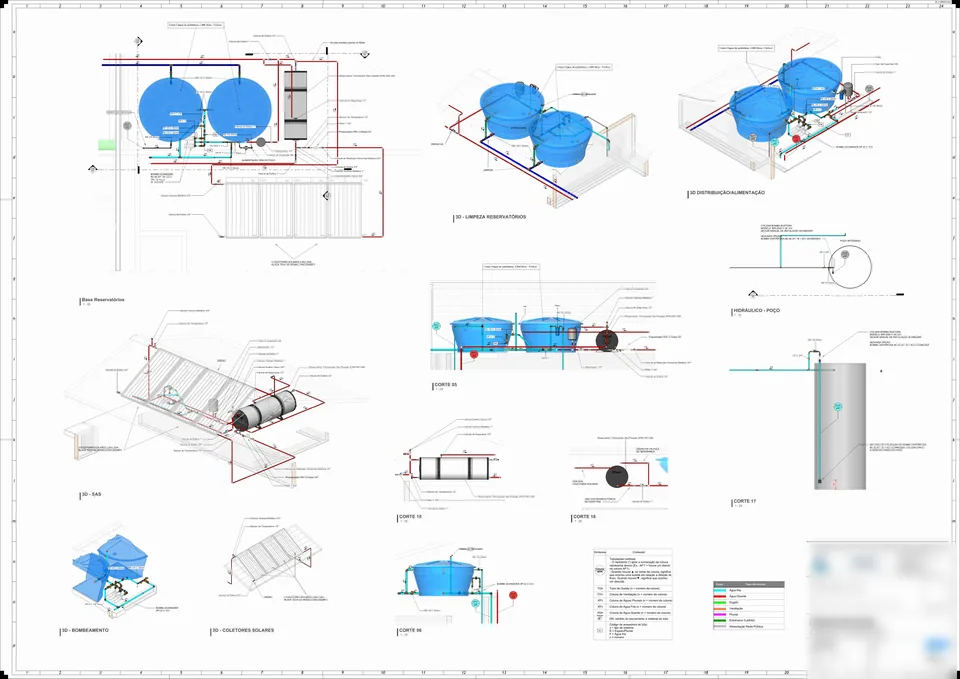The image size is (960, 679).
Task: Select the orange Ventilação legend swatch
Action: tap(720, 609)
